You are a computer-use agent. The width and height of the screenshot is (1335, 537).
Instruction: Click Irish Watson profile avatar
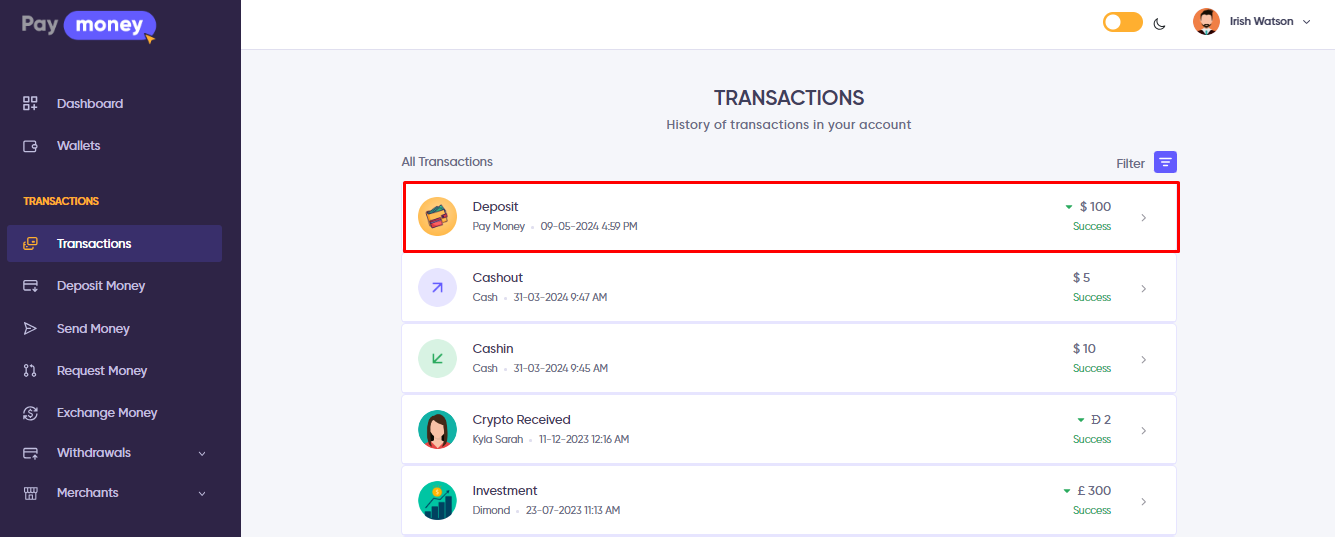pos(1206,22)
